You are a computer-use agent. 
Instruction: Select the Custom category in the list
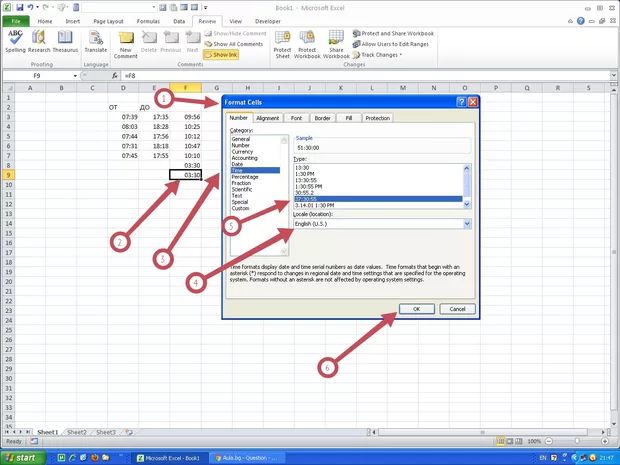point(241,208)
